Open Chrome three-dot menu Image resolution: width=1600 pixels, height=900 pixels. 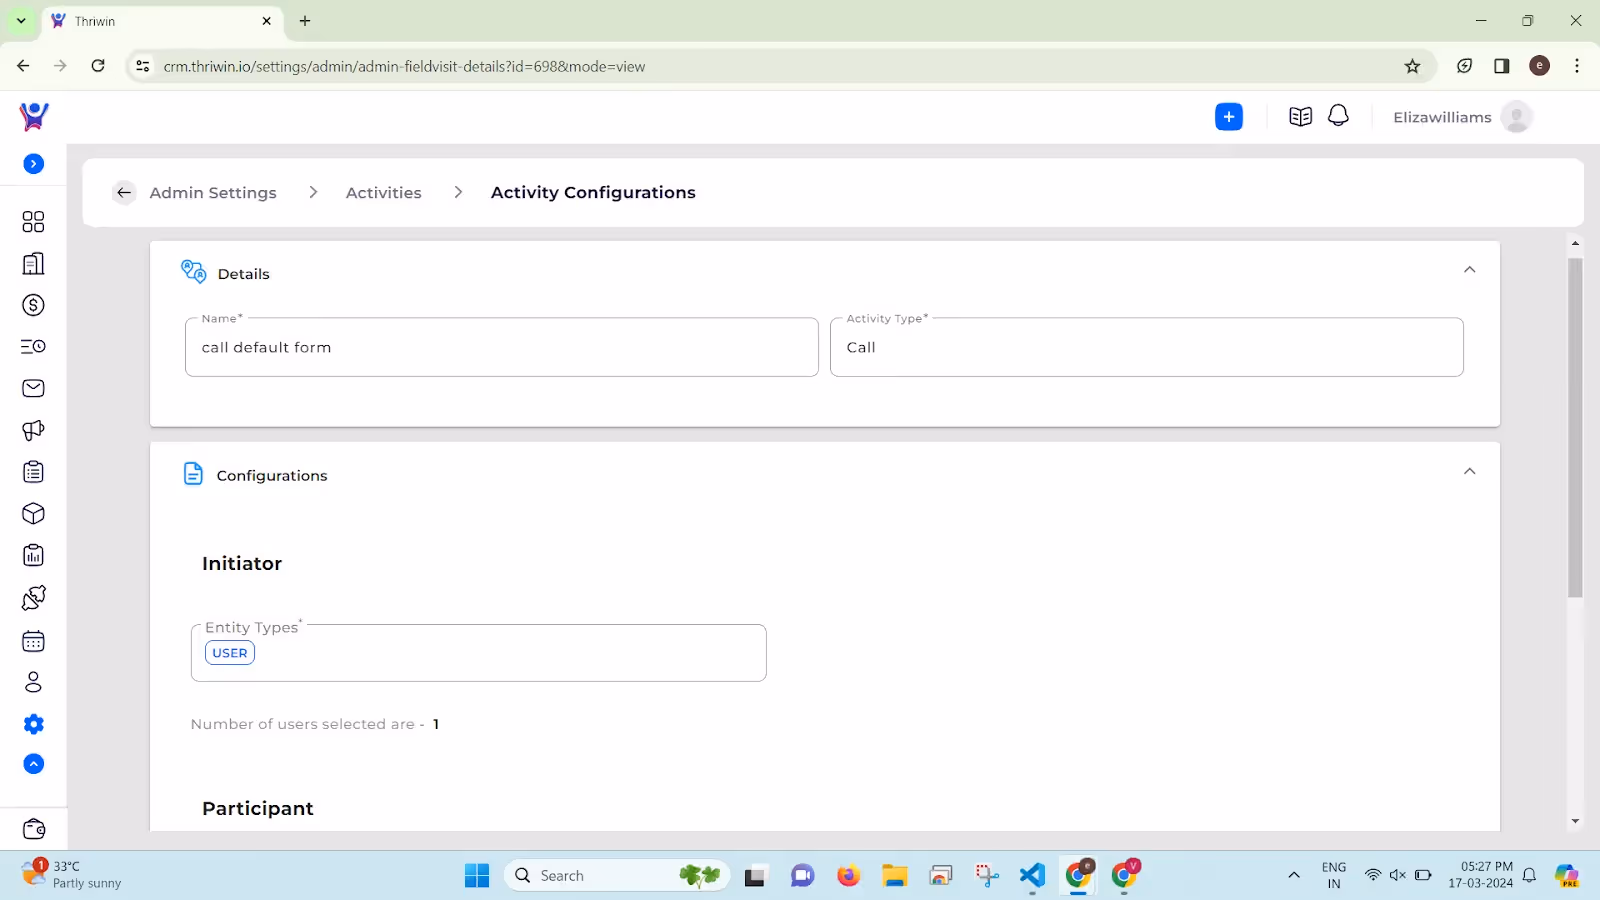[1577, 66]
